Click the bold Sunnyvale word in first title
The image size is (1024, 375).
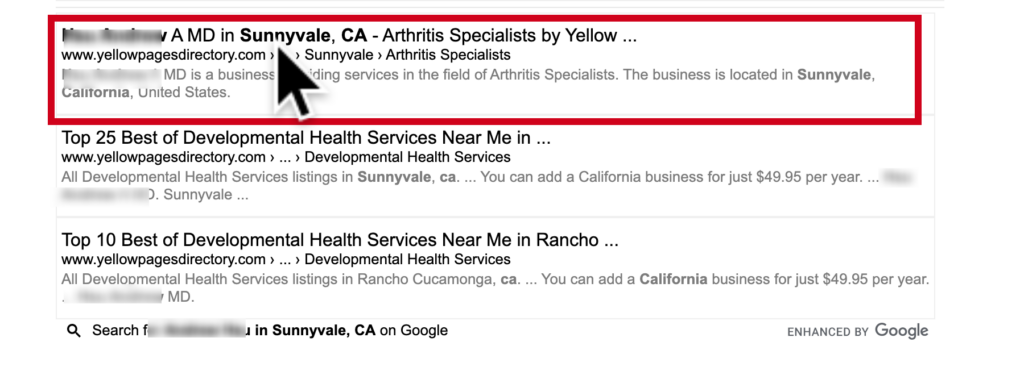pyautogui.click(x=285, y=35)
